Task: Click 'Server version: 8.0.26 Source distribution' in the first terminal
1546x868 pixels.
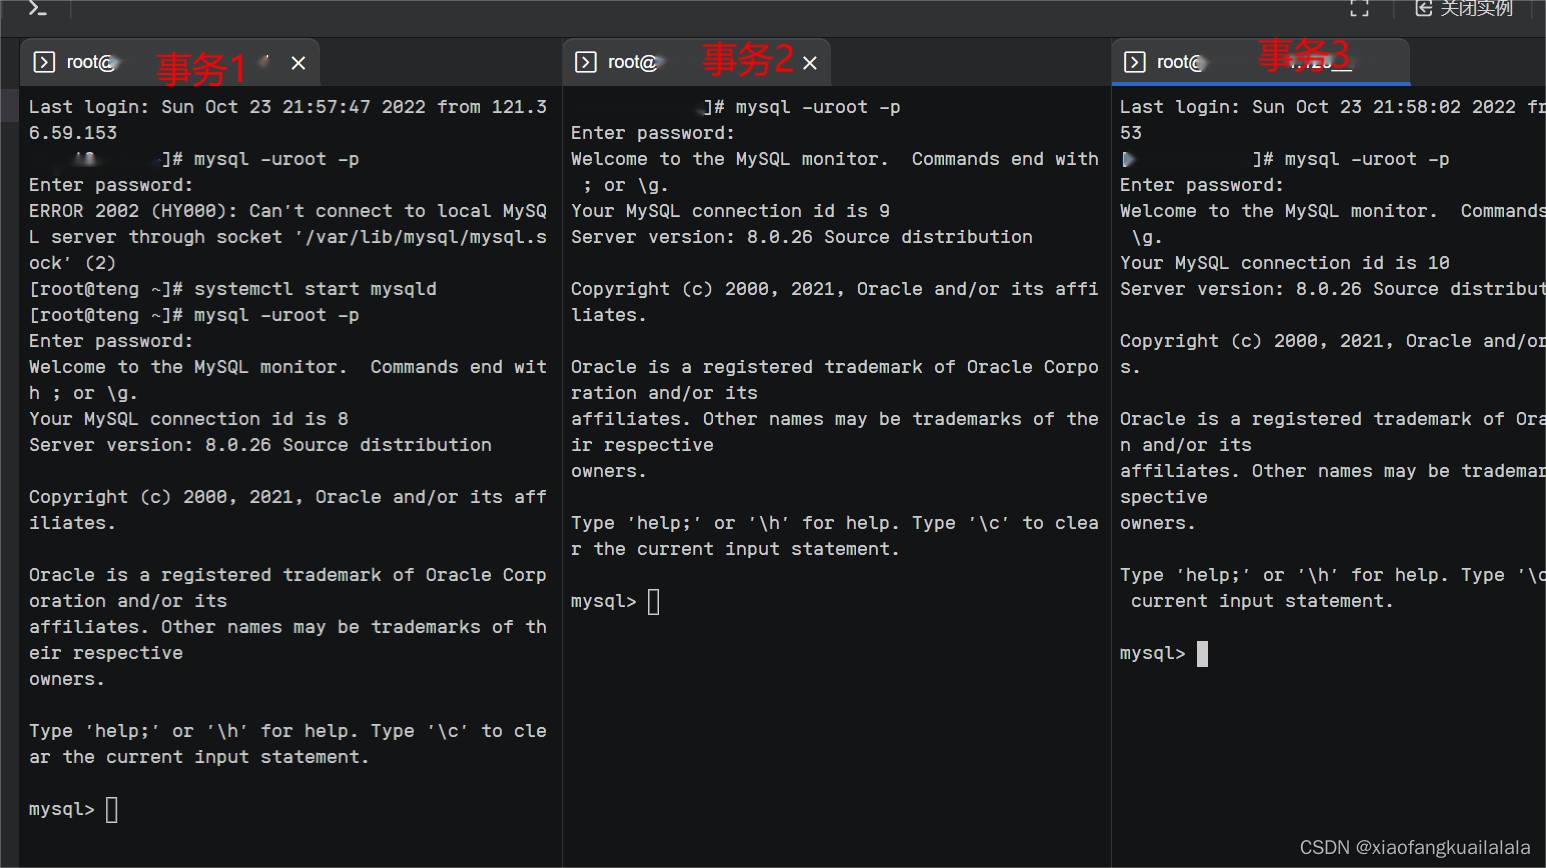Action: coord(260,445)
